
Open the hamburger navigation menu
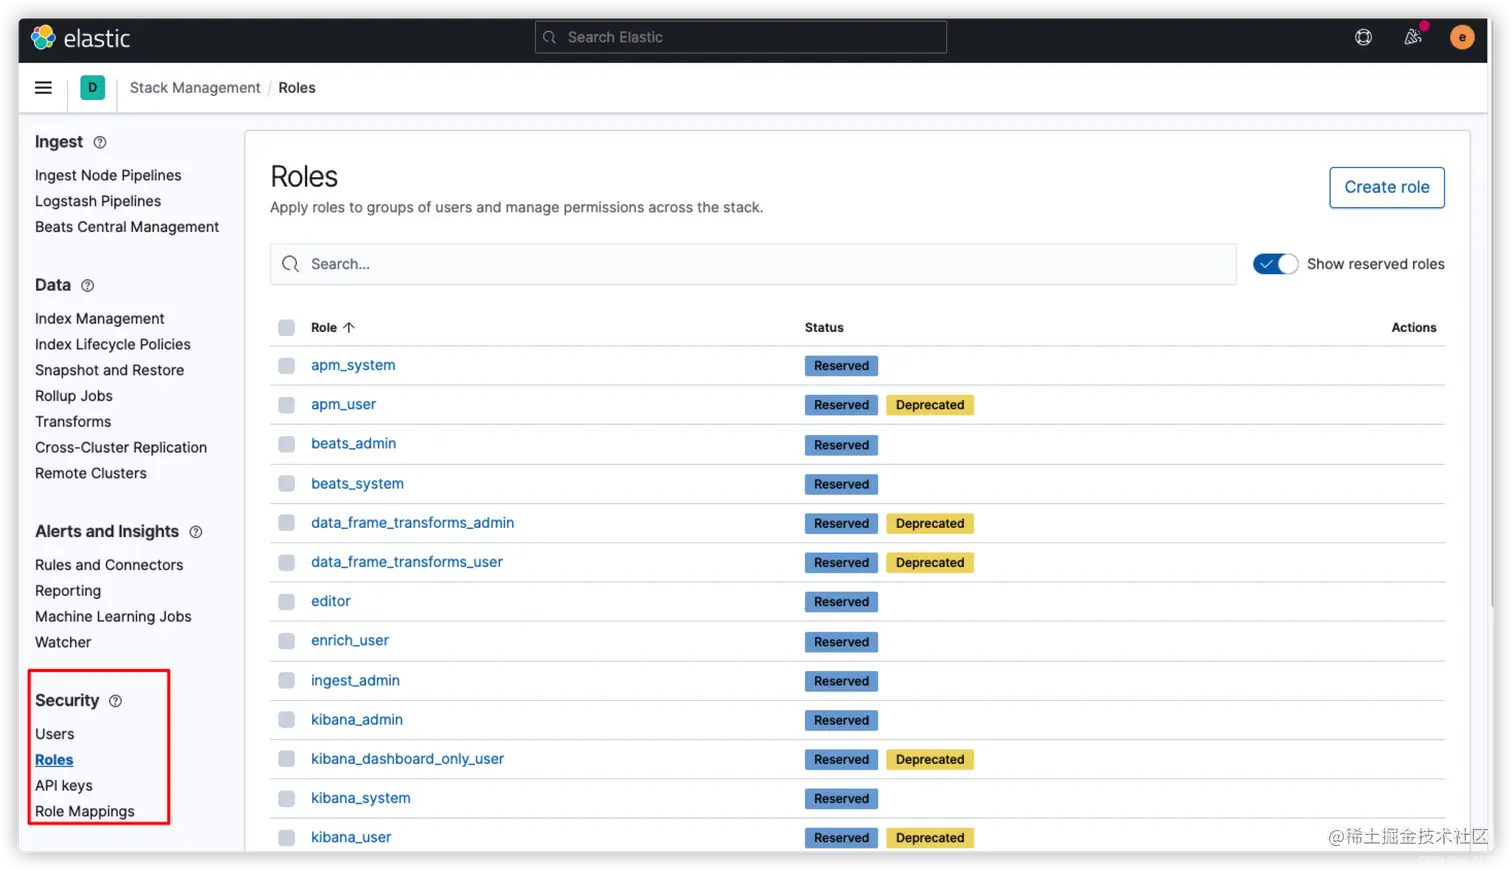(43, 88)
